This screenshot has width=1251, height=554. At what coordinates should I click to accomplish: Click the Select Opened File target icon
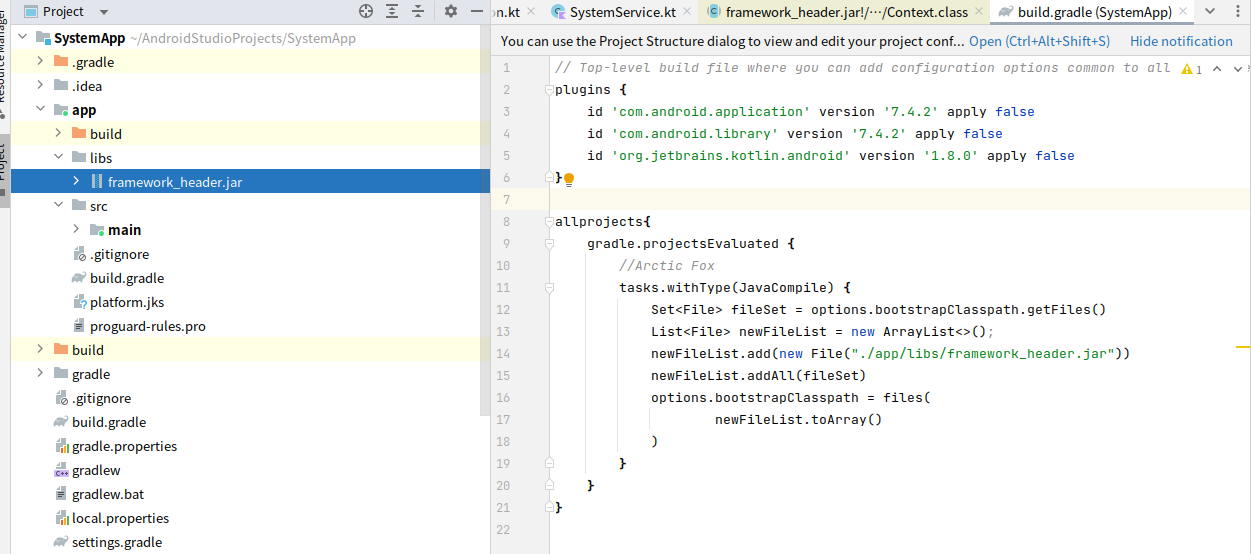tap(366, 12)
